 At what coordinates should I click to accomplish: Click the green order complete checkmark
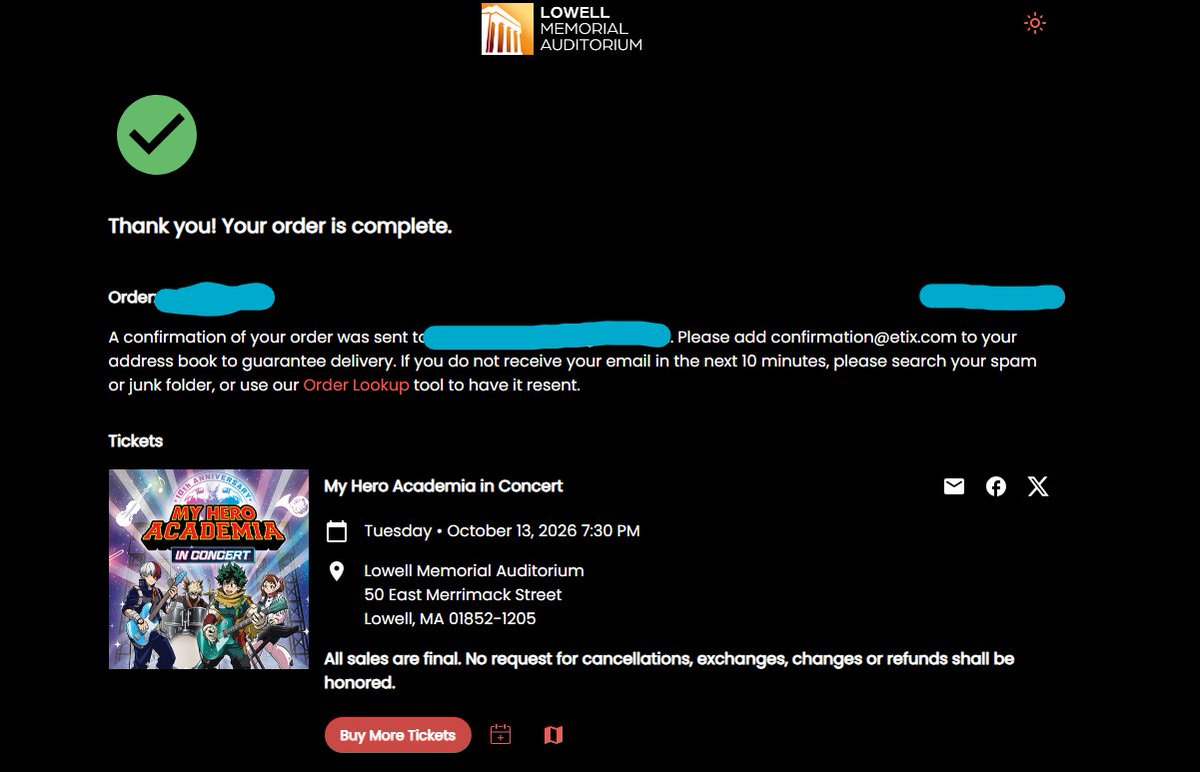[157, 135]
